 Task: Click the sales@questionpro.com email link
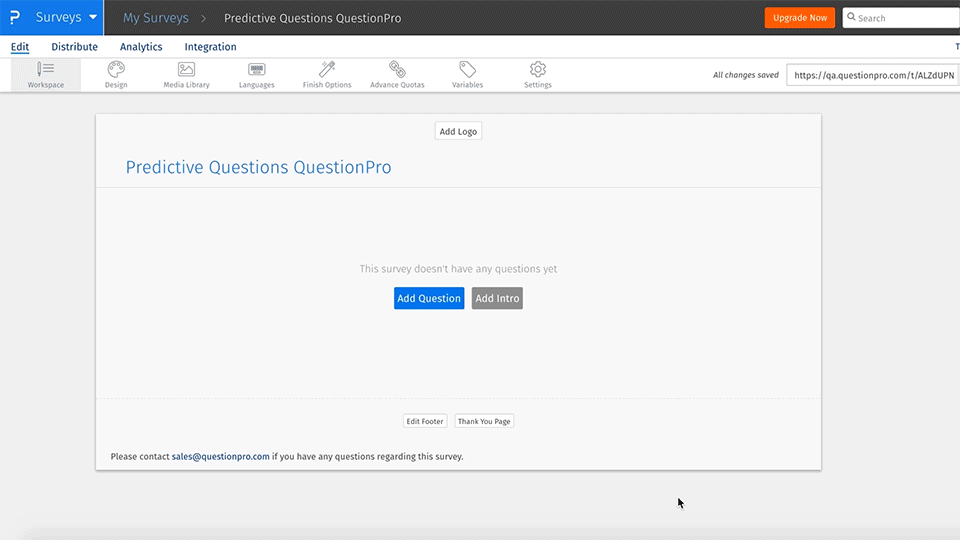tap(220, 456)
